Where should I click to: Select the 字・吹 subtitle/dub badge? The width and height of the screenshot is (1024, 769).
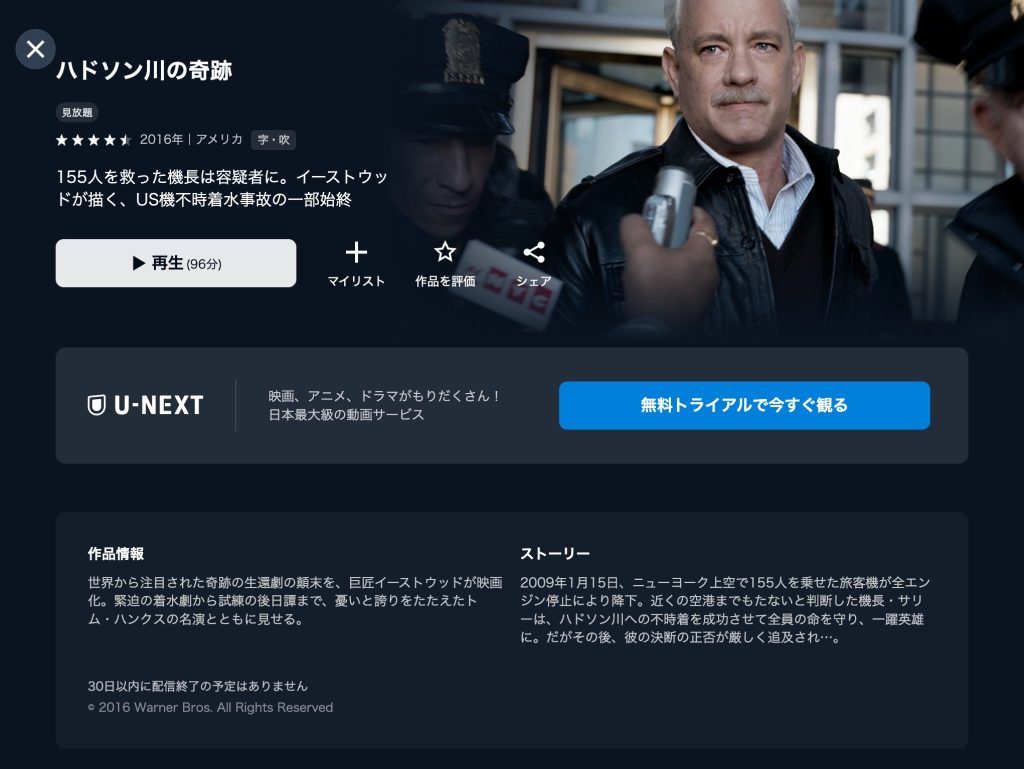[x=274, y=140]
